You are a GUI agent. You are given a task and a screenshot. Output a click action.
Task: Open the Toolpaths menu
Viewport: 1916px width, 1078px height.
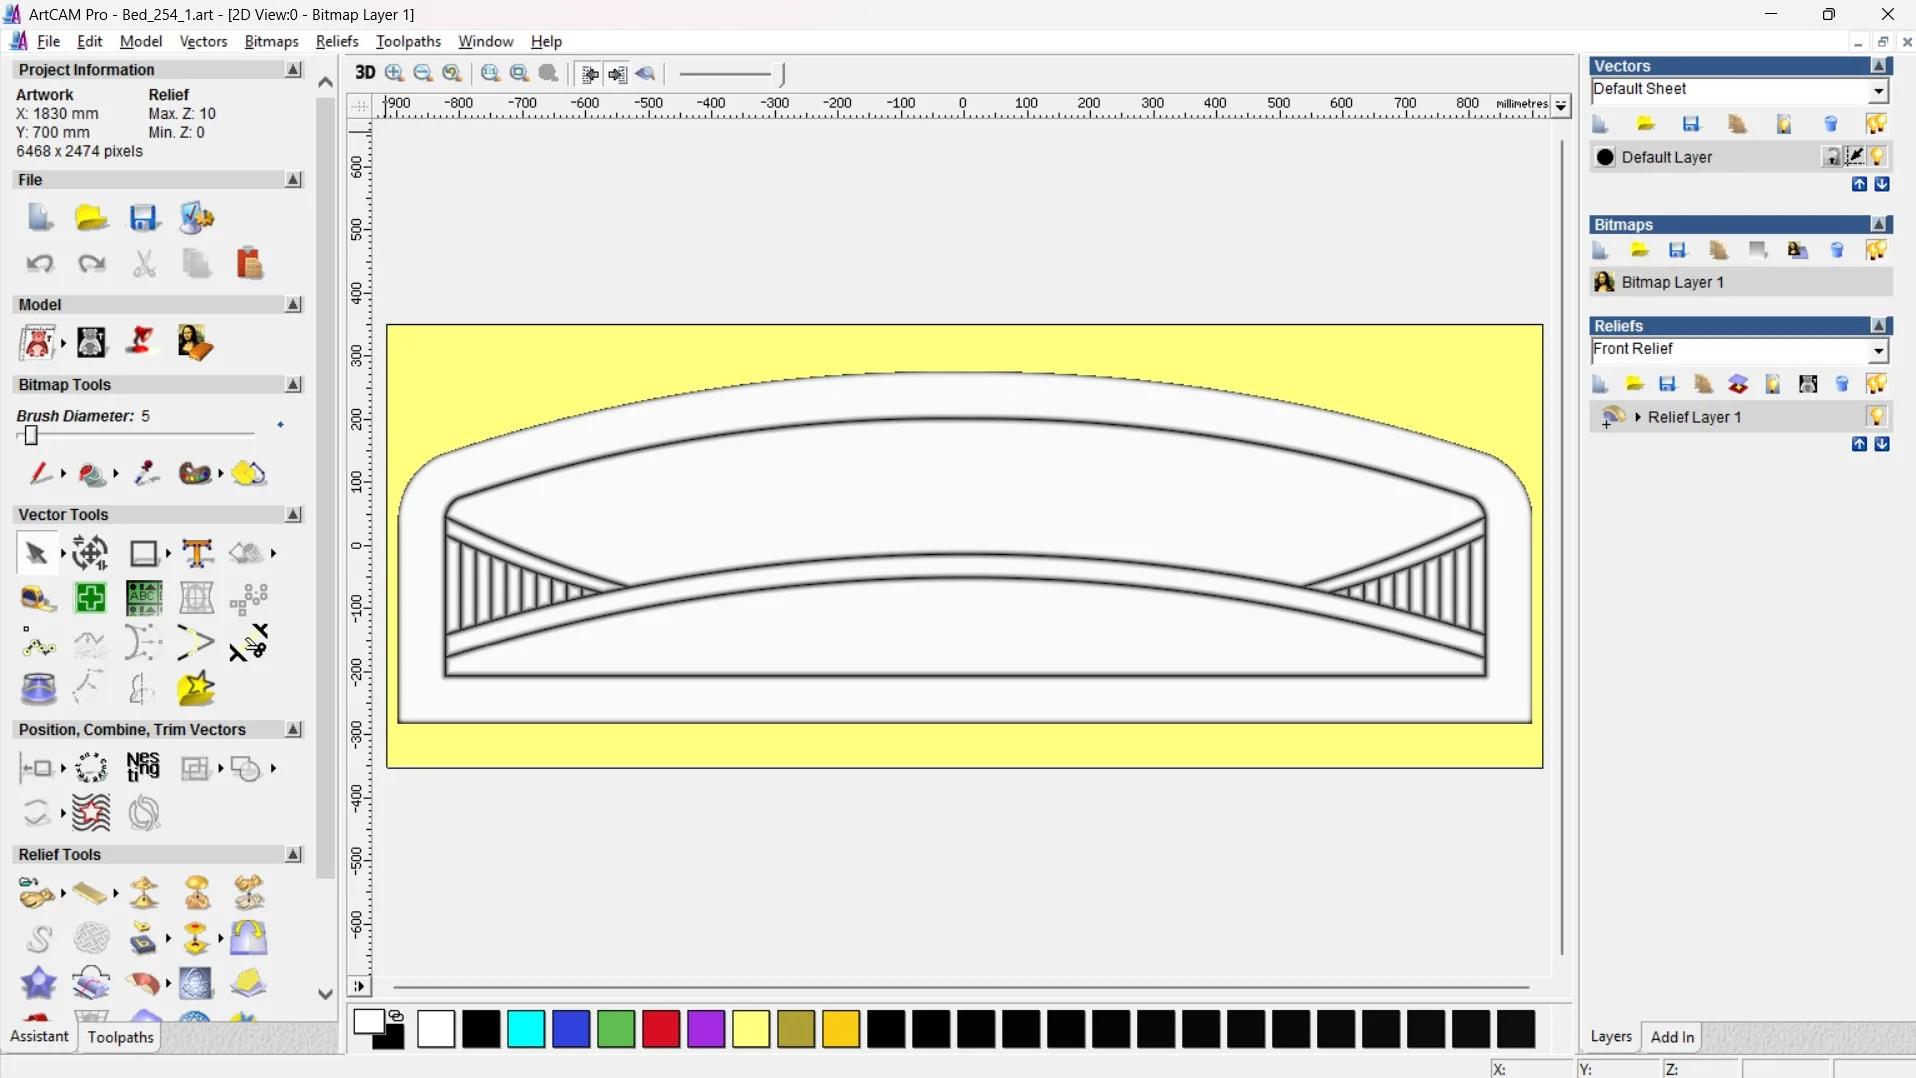(x=408, y=41)
